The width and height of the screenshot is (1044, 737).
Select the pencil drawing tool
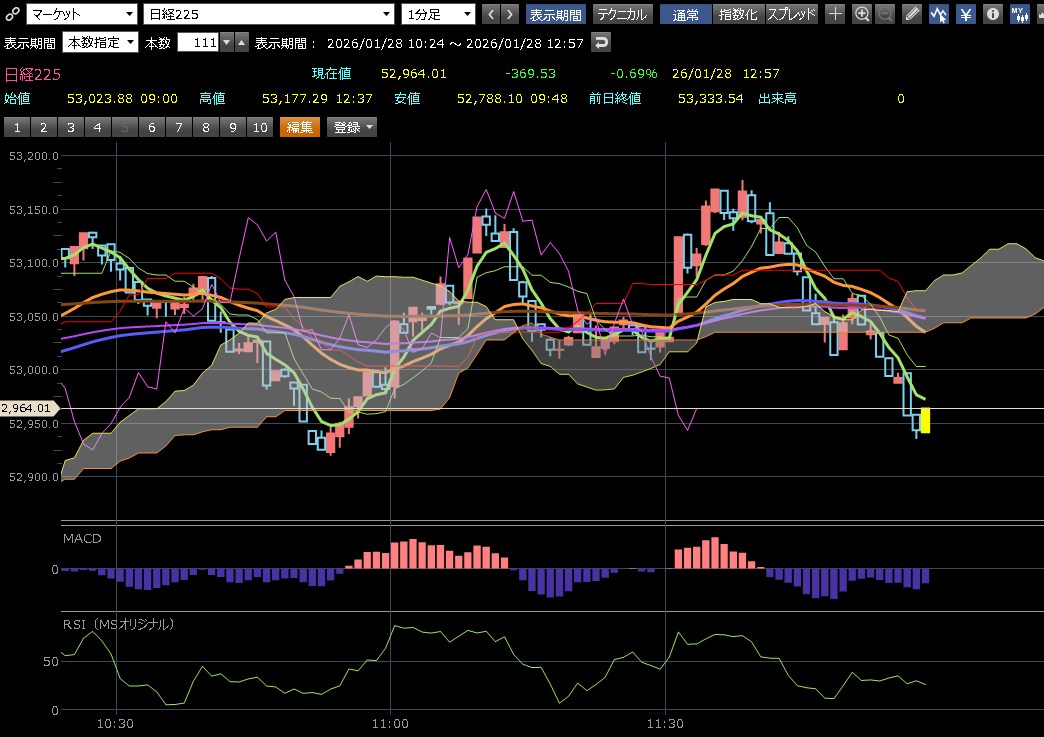[x=912, y=14]
